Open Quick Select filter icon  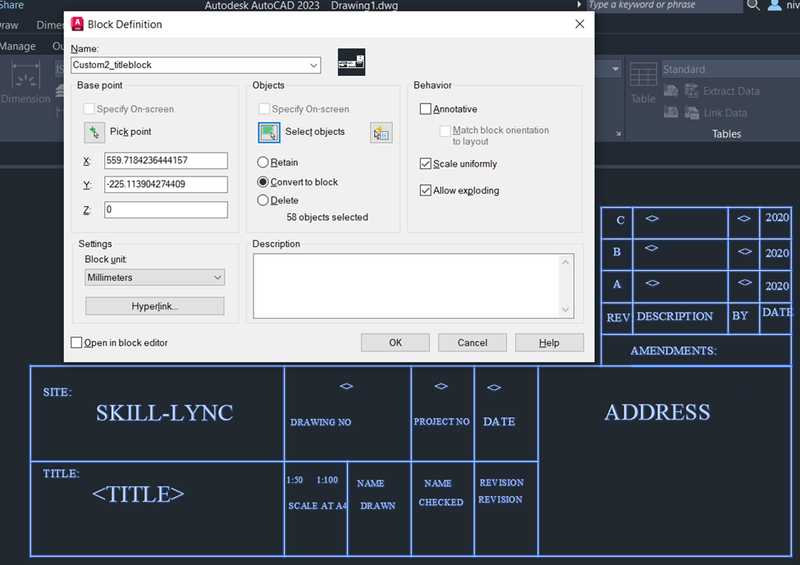click(381, 133)
